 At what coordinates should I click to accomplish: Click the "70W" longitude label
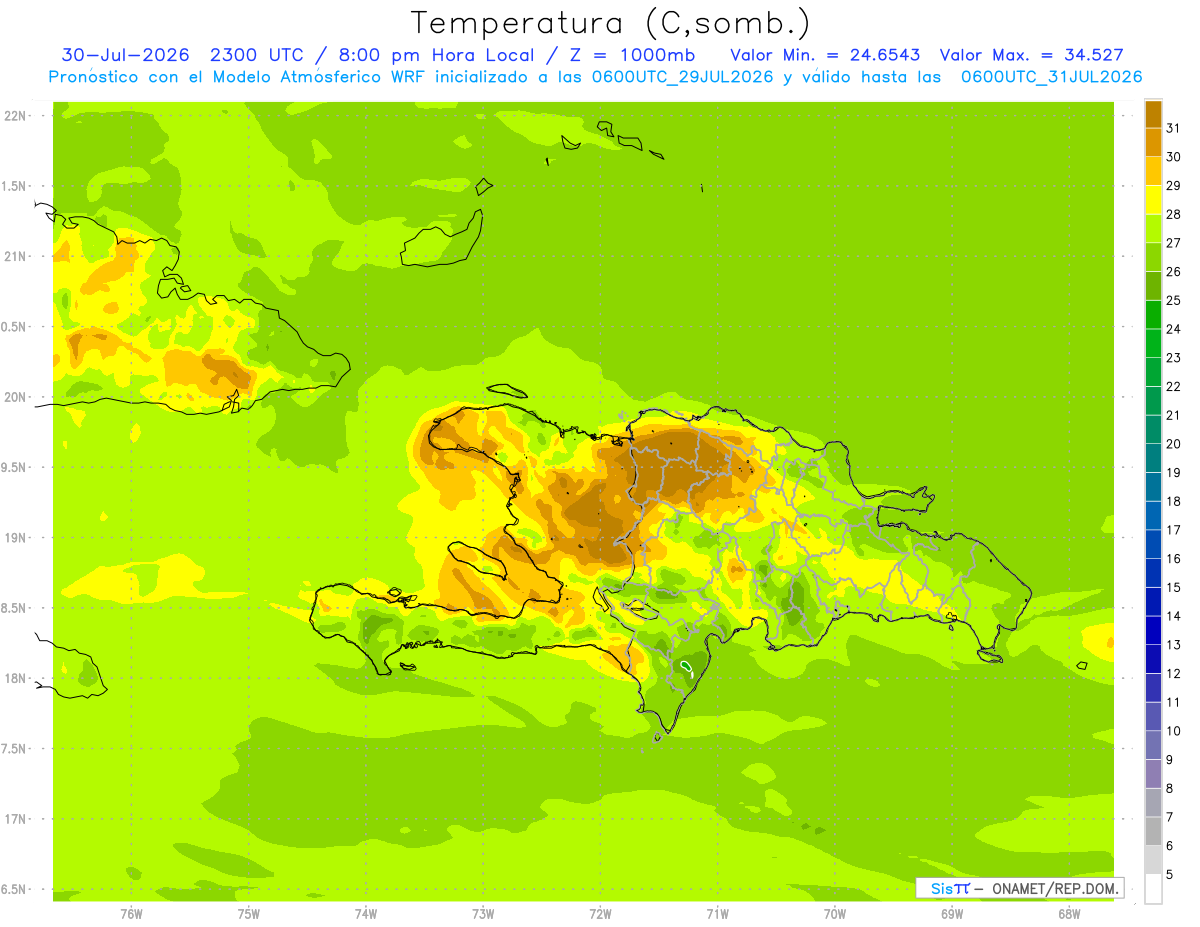click(835, 913)
